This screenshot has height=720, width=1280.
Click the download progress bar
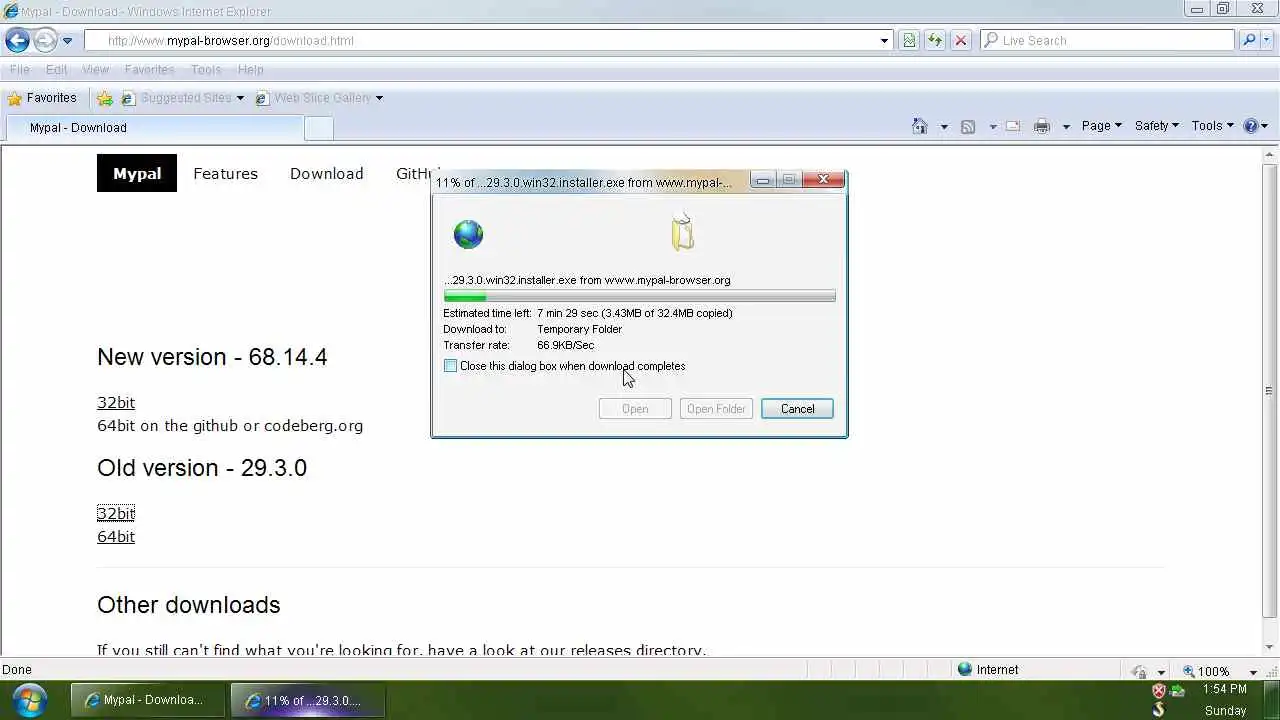point(640,297)
